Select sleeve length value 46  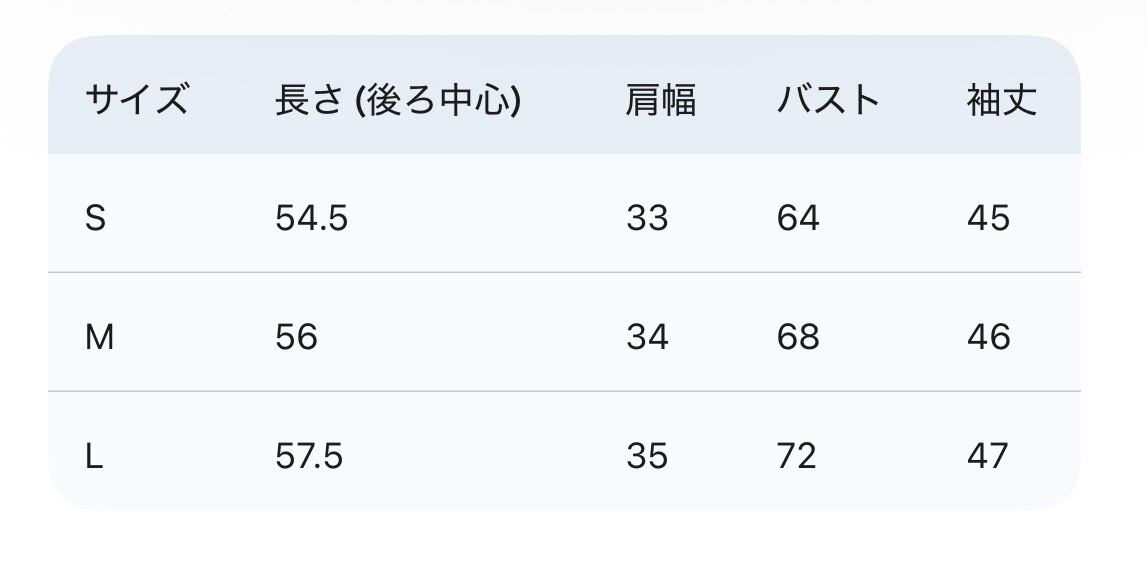point(988,337)
